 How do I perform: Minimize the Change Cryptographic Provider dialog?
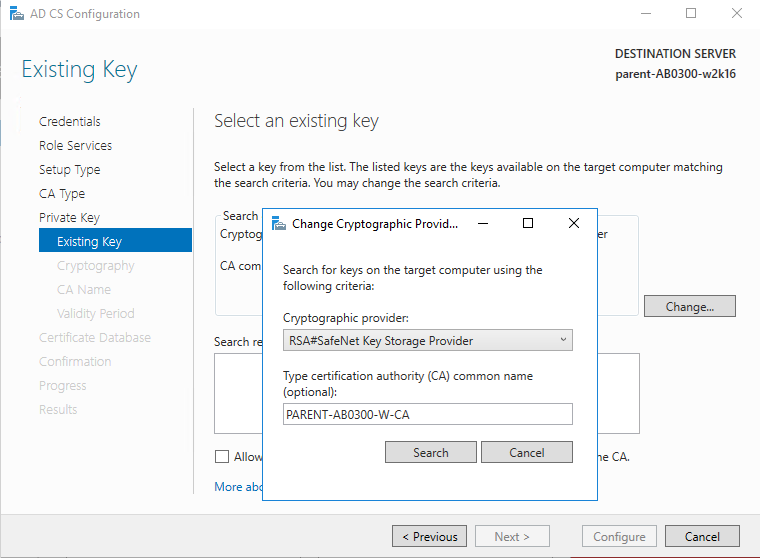coord(483,223)
